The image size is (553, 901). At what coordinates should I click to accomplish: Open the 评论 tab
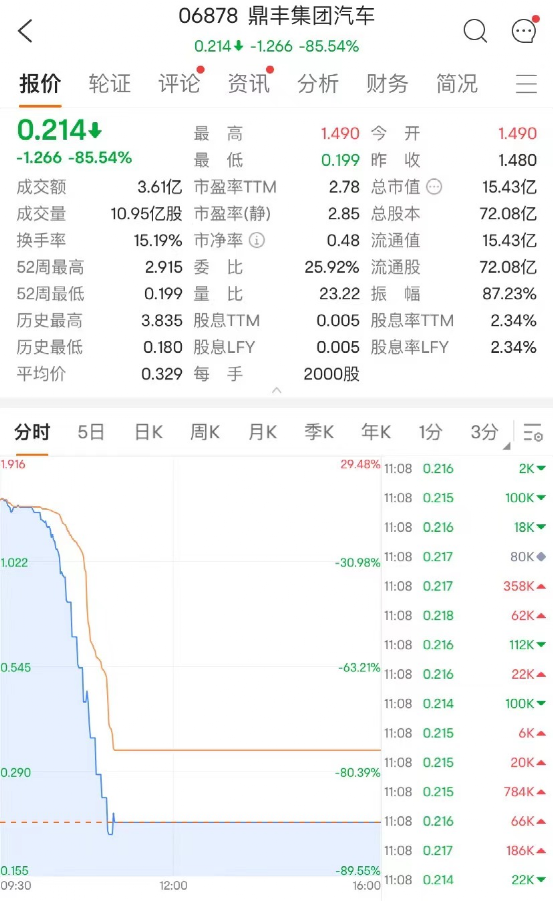click(x=179, y=84)
